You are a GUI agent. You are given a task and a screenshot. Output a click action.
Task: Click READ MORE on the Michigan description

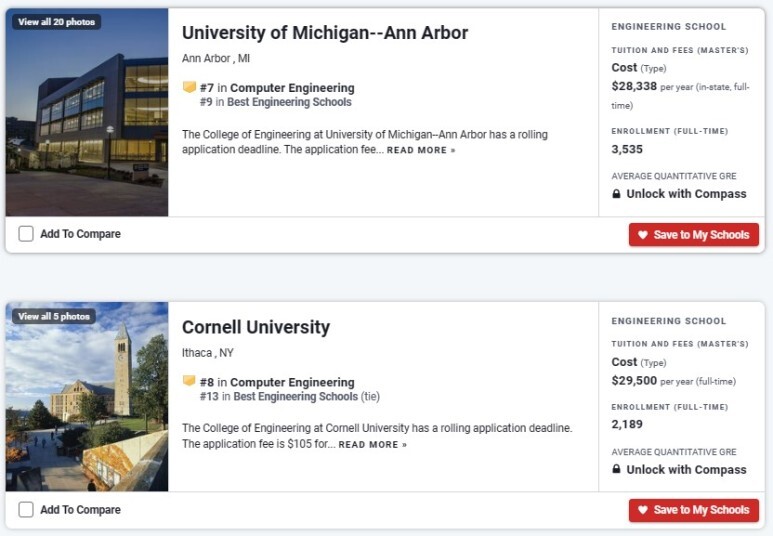(x=421, y=150)
